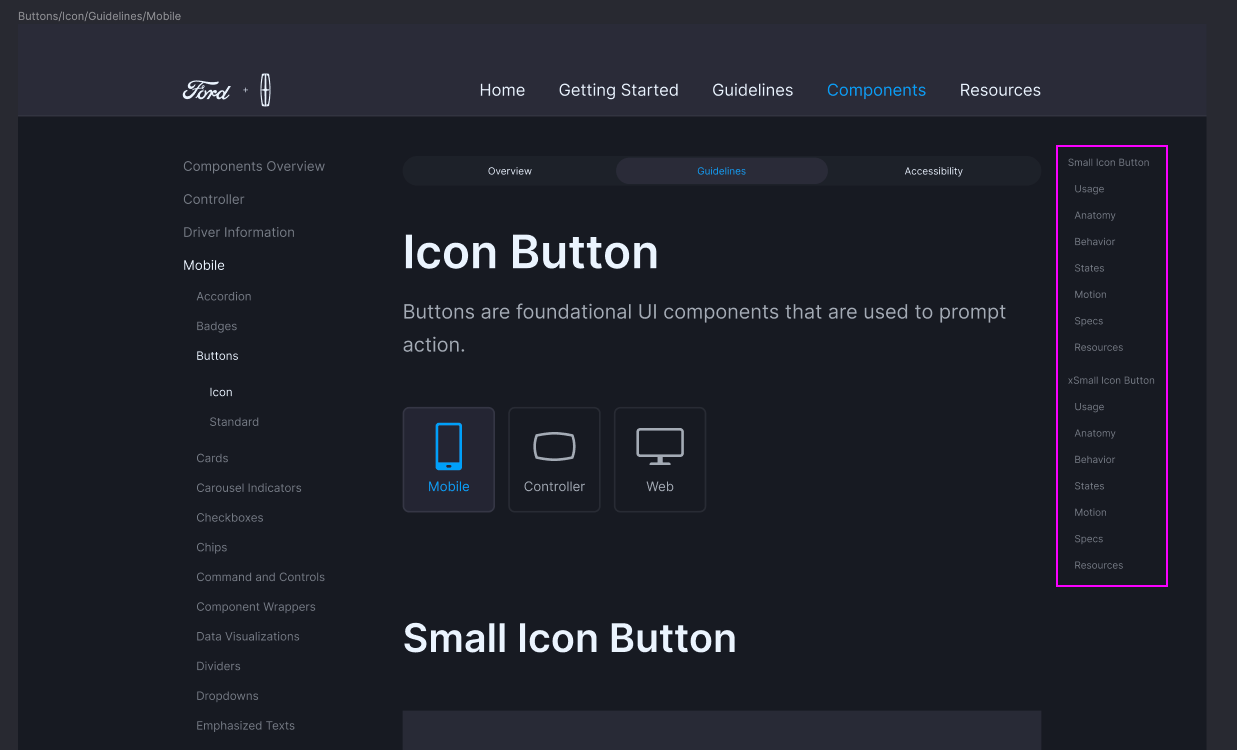Open Dividers in sidebar list
The image size is (1237, 750).
point(218,666)
